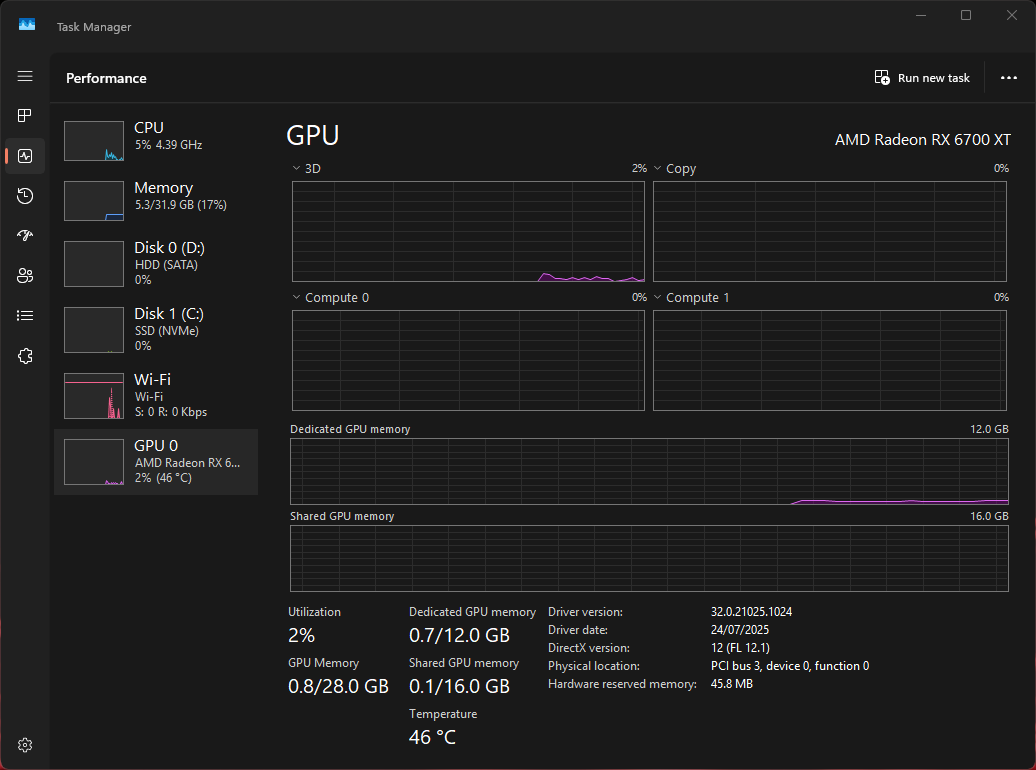Click the 3D engine usage graph
Image resolution: width=1036 pixels, height=770 pixels.
(x=468, y=231)
